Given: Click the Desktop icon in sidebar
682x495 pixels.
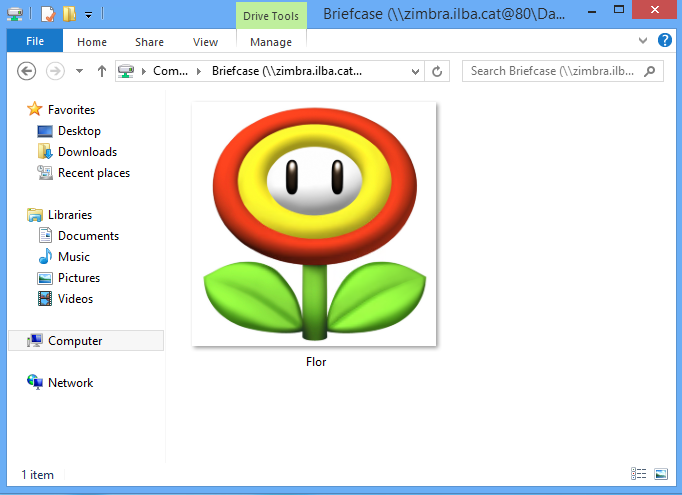Looking at the screenshot, I should pos(45,131).
